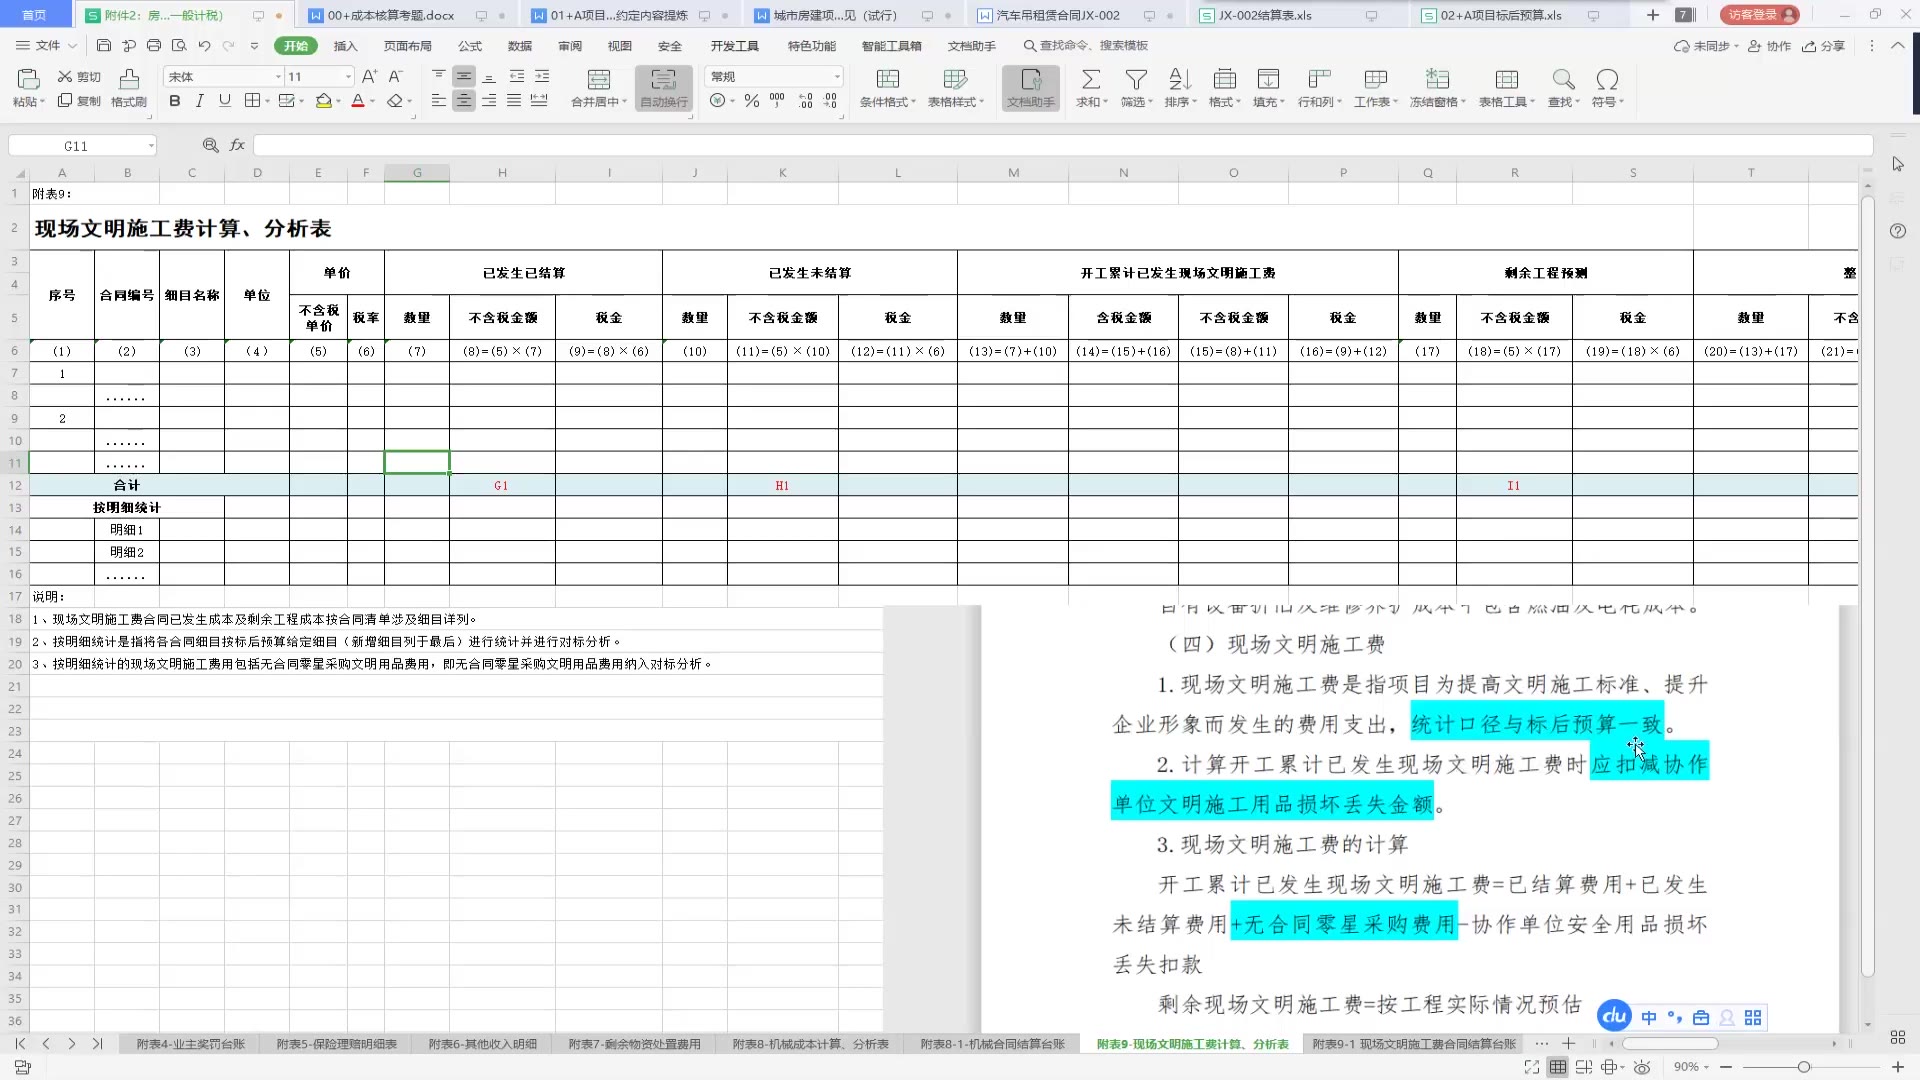
Task: Toggle horizontal center alignment
Action: click(x=464, y=101)
